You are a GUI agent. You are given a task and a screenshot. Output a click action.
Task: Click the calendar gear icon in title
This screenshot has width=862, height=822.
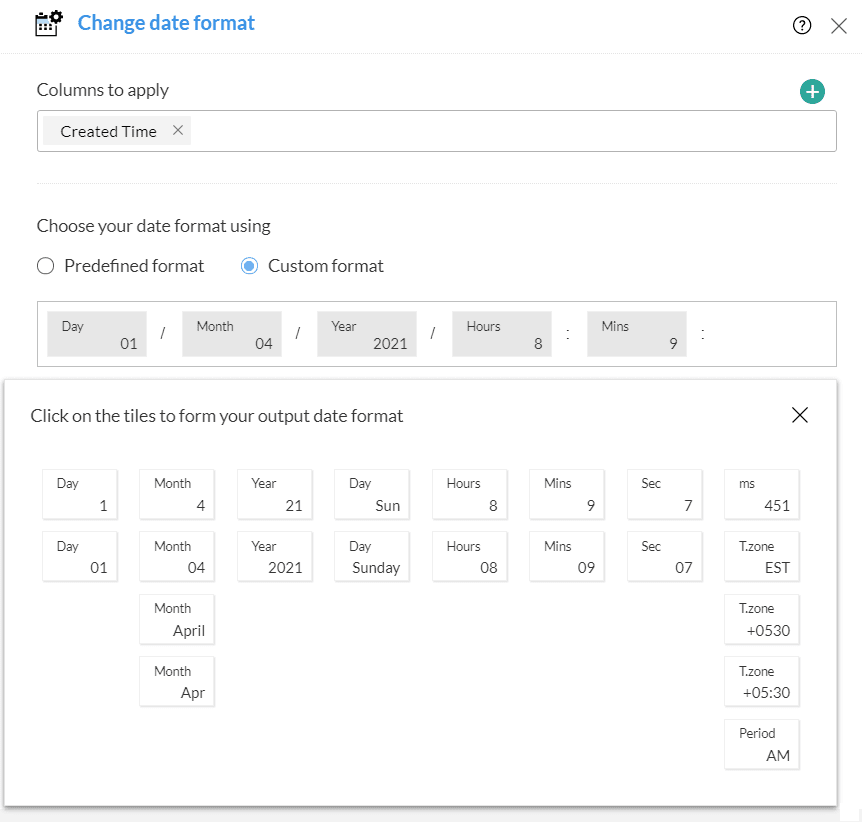coord(49,23)
